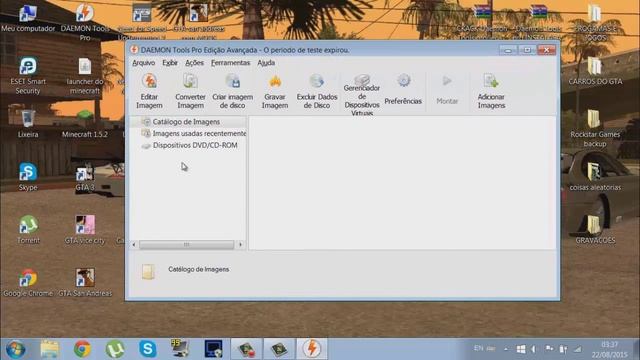Click launcher do minecraft desktop icon

pos(85,76)
